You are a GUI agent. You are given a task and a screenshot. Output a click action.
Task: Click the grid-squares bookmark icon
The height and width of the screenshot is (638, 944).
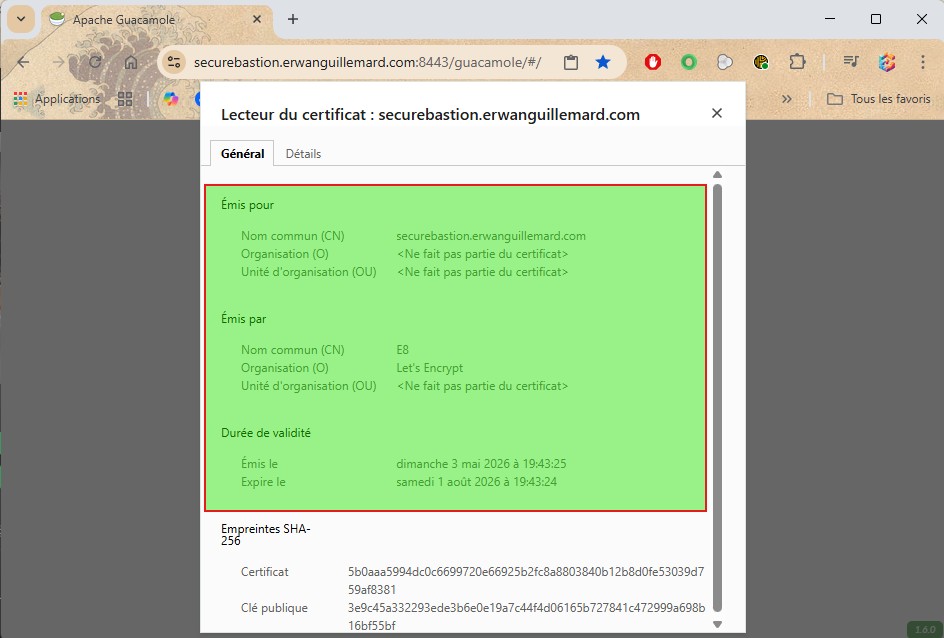[125, 99]
